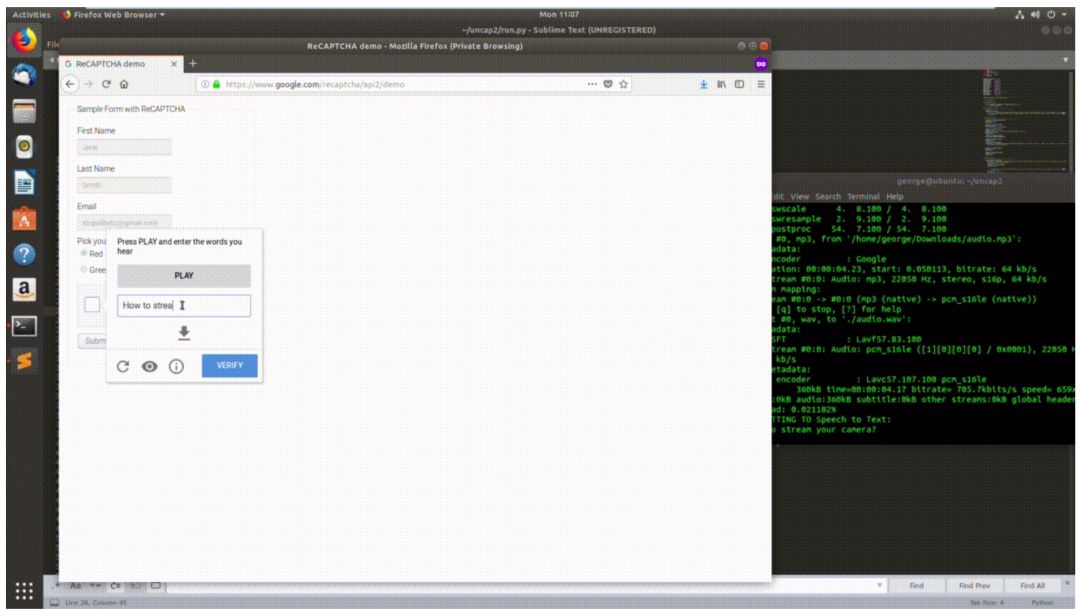Image resolution: width=1080 pixels, height=616 pixels.
Task: Show site information icon in URL bar
Action: [205, 84]
